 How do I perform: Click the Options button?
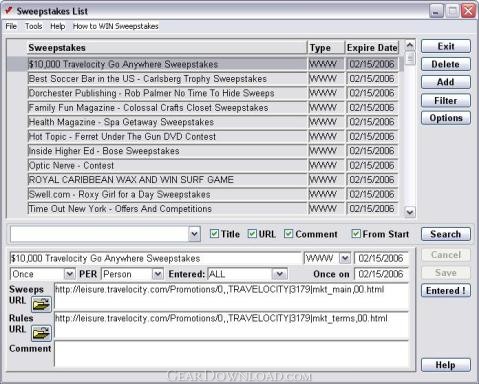tap(446, 118)
